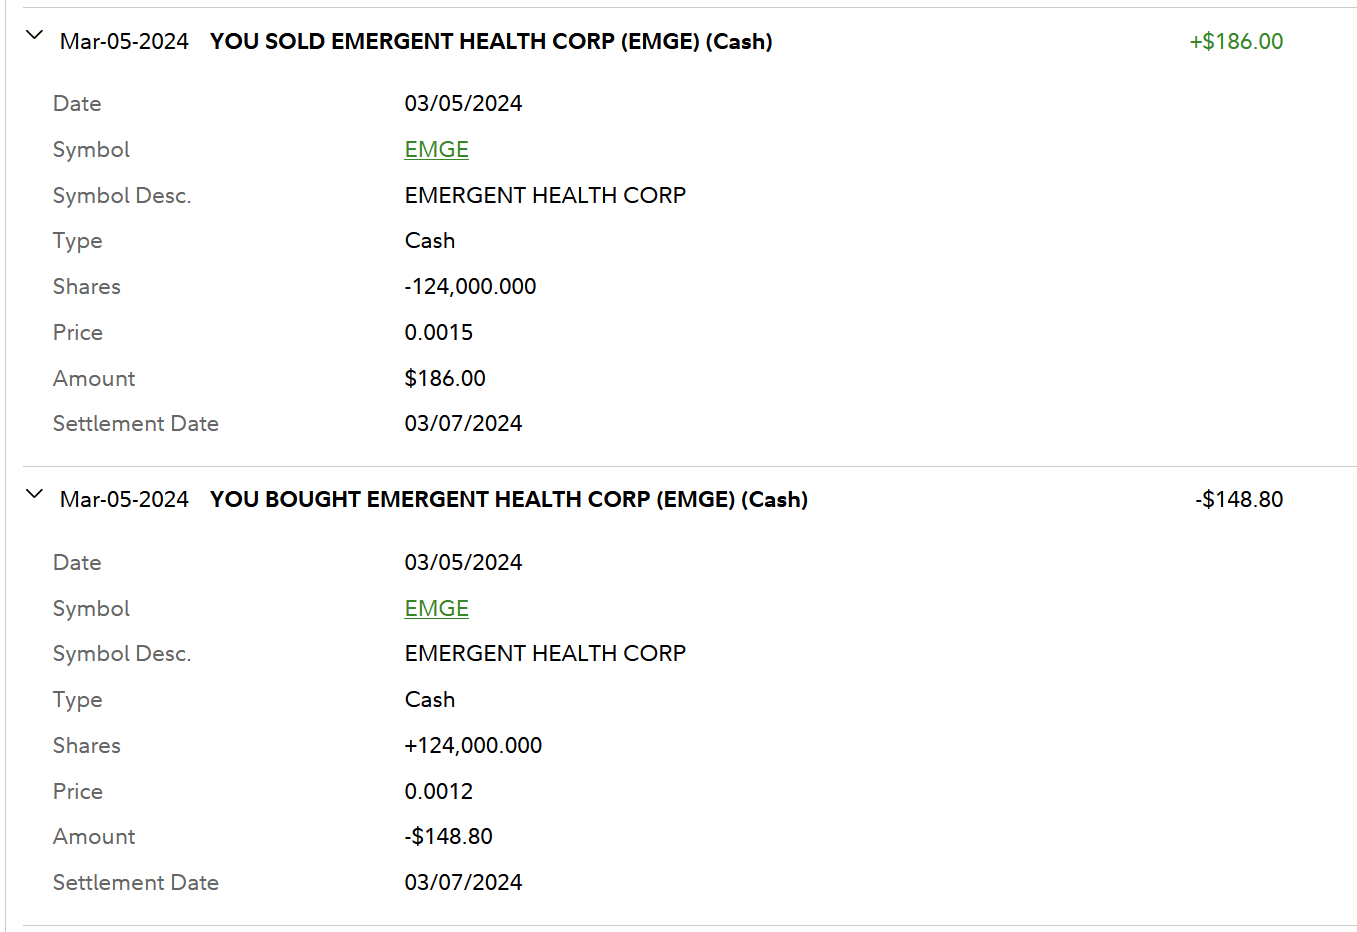This screenshot has width=1357, height=932.
Task: Click Settlement Date value in sold transaction
Action: coord(463,424)
